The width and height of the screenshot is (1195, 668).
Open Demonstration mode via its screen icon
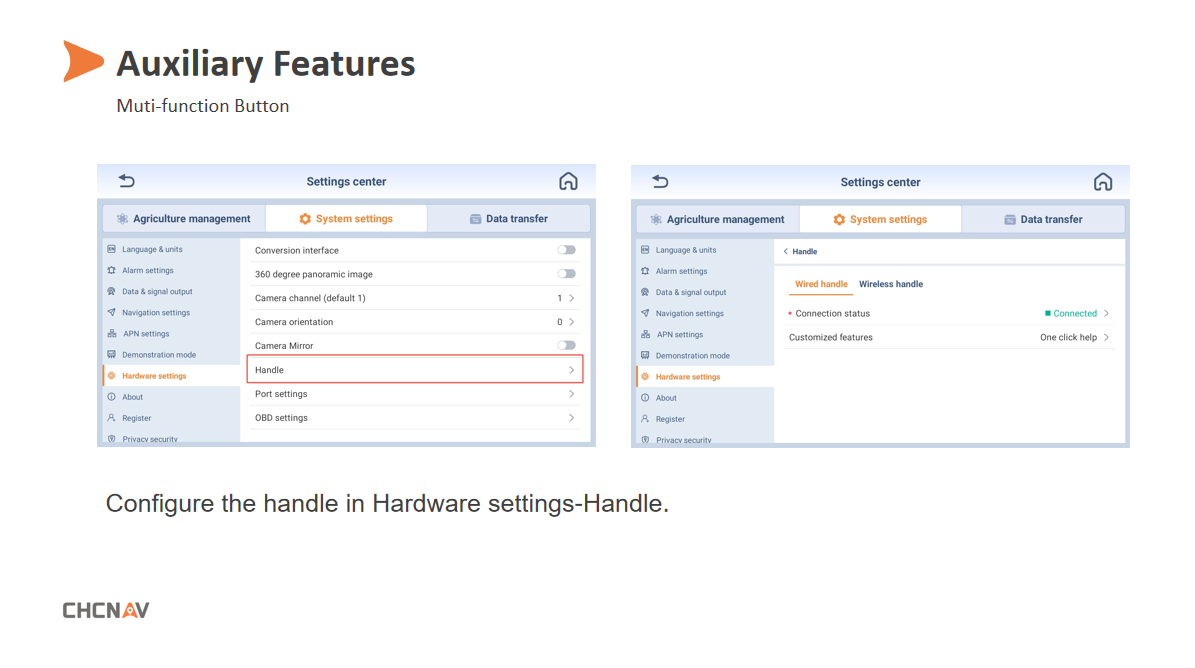pyautogui.click(x=112, y=354)
